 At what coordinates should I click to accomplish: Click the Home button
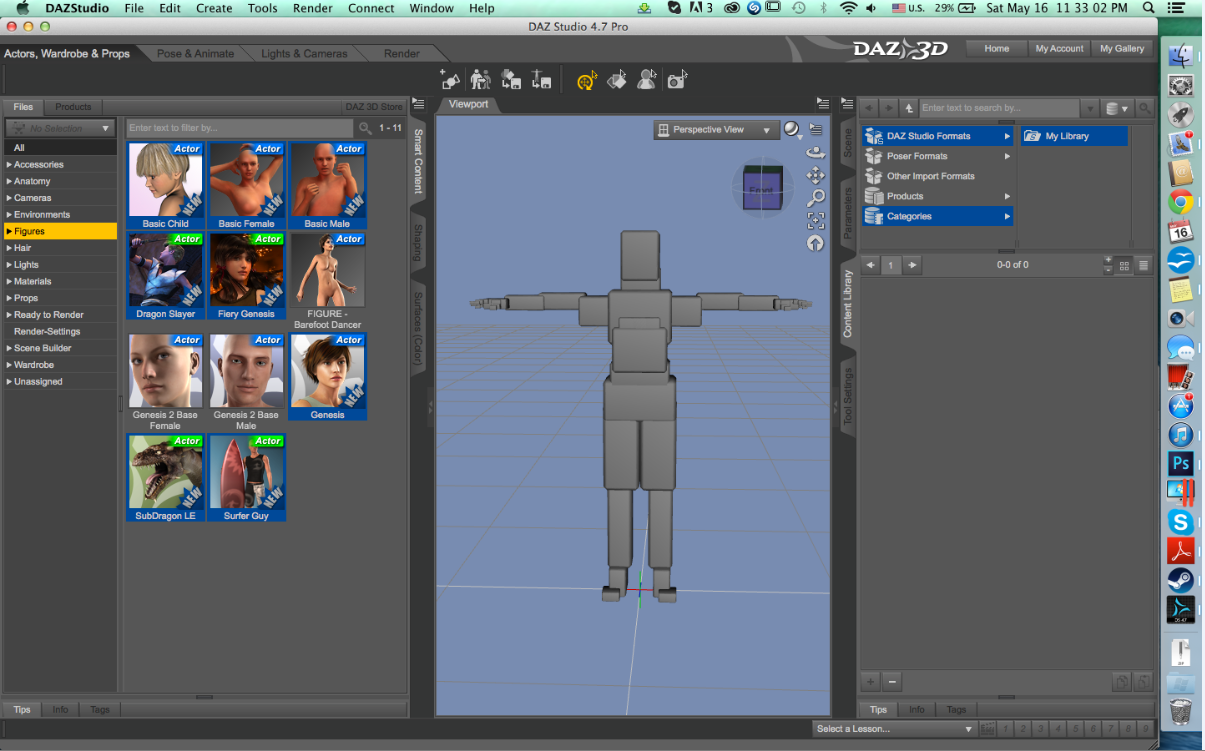pos(996,48)
